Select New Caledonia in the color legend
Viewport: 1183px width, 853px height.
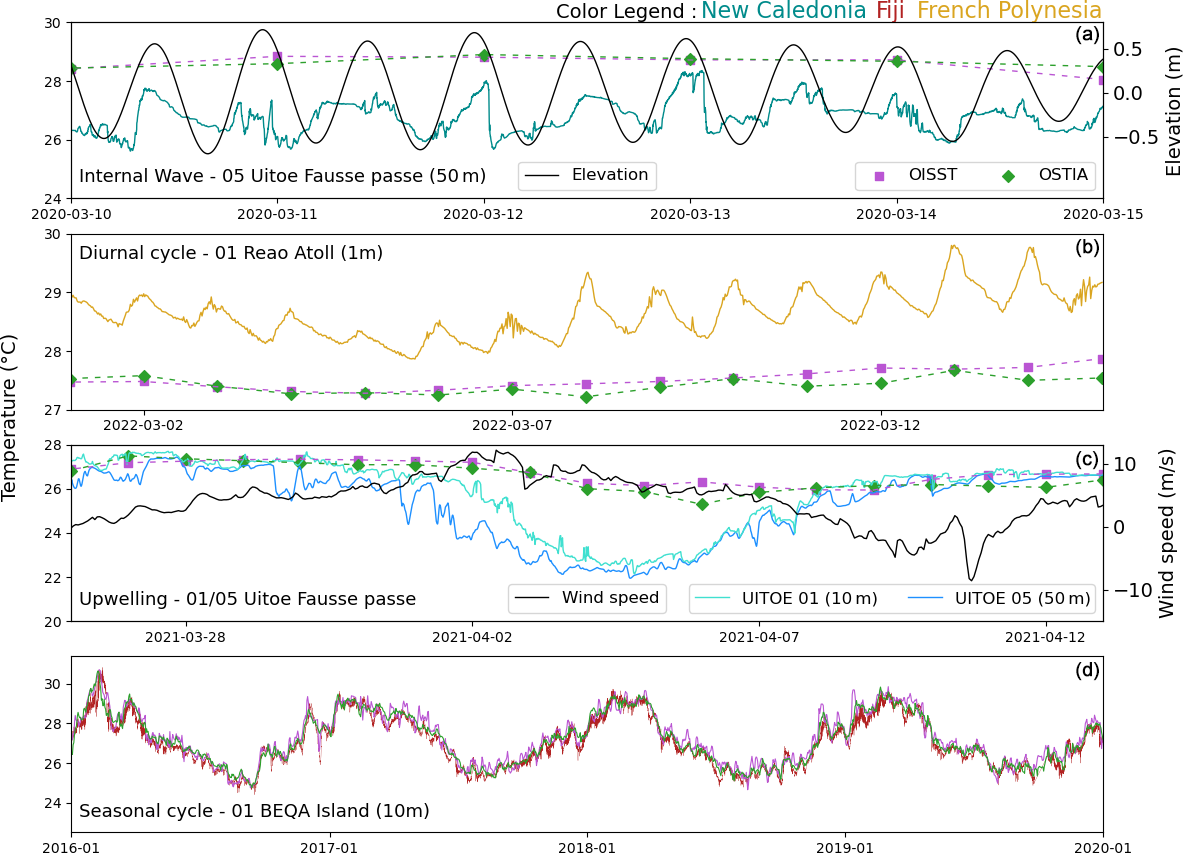[783, 11]
